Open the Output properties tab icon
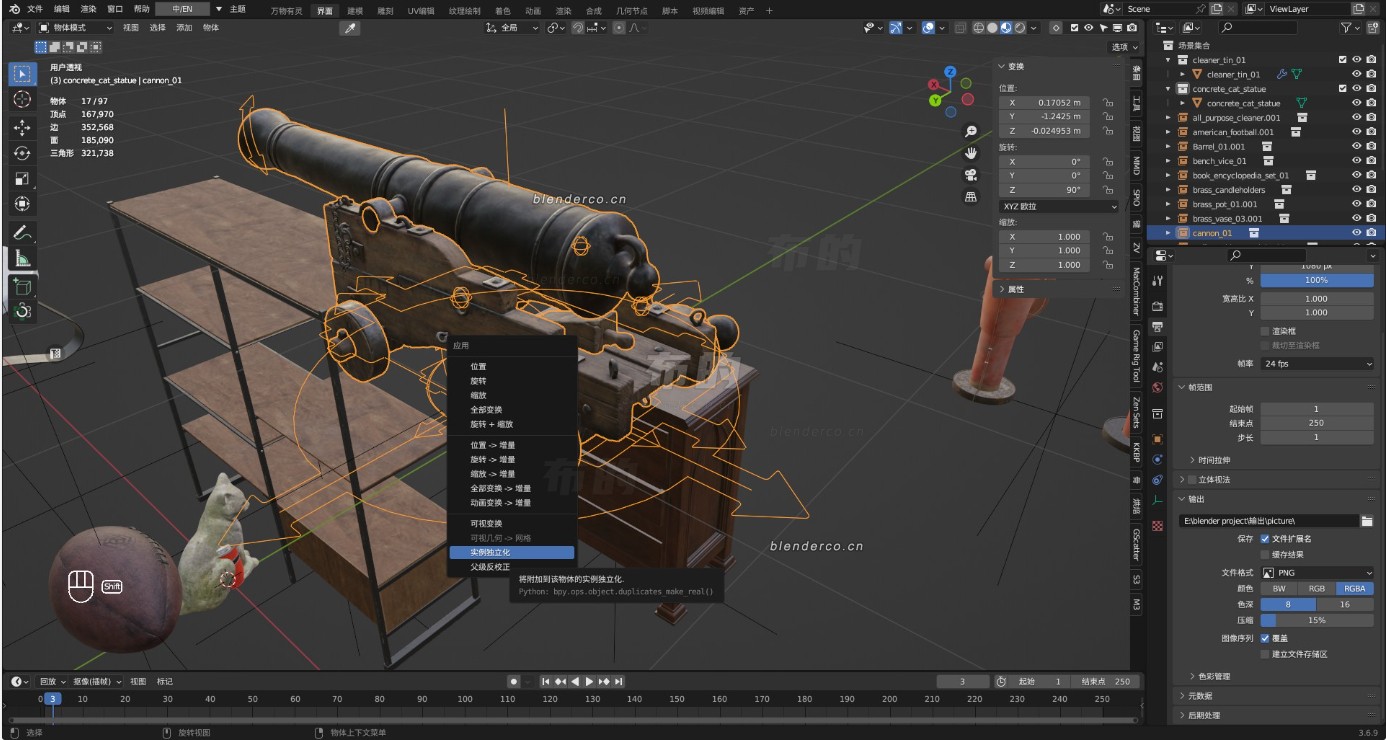Viewport: 1386px width, 740px height. pyautogui.click(x=1158, y=326)
